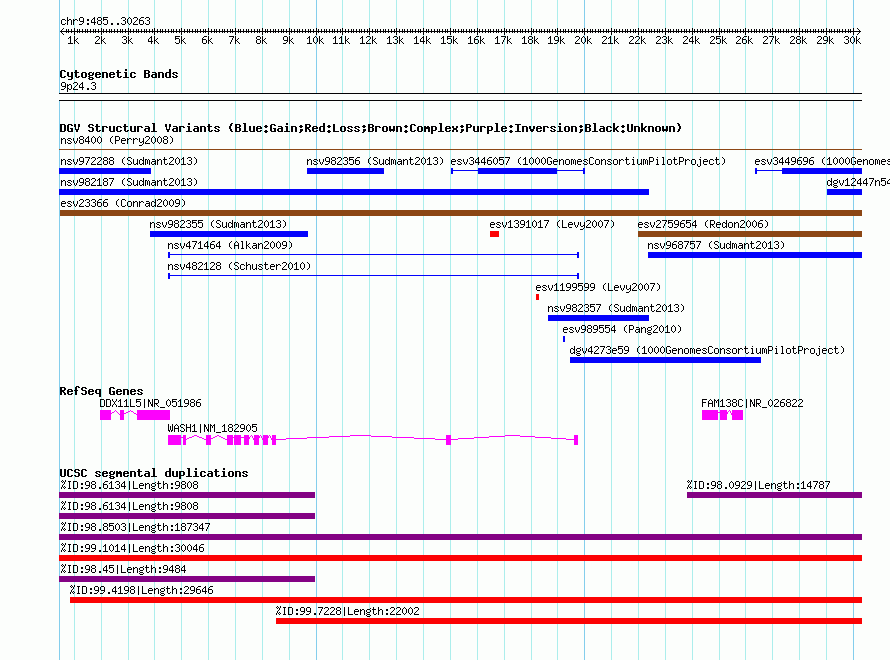This screenshot has height=660, width=890.
Task: Click the small red esv1199599 (Levy2007) marker
Action: pyautogui.click(x=538, y=297)
